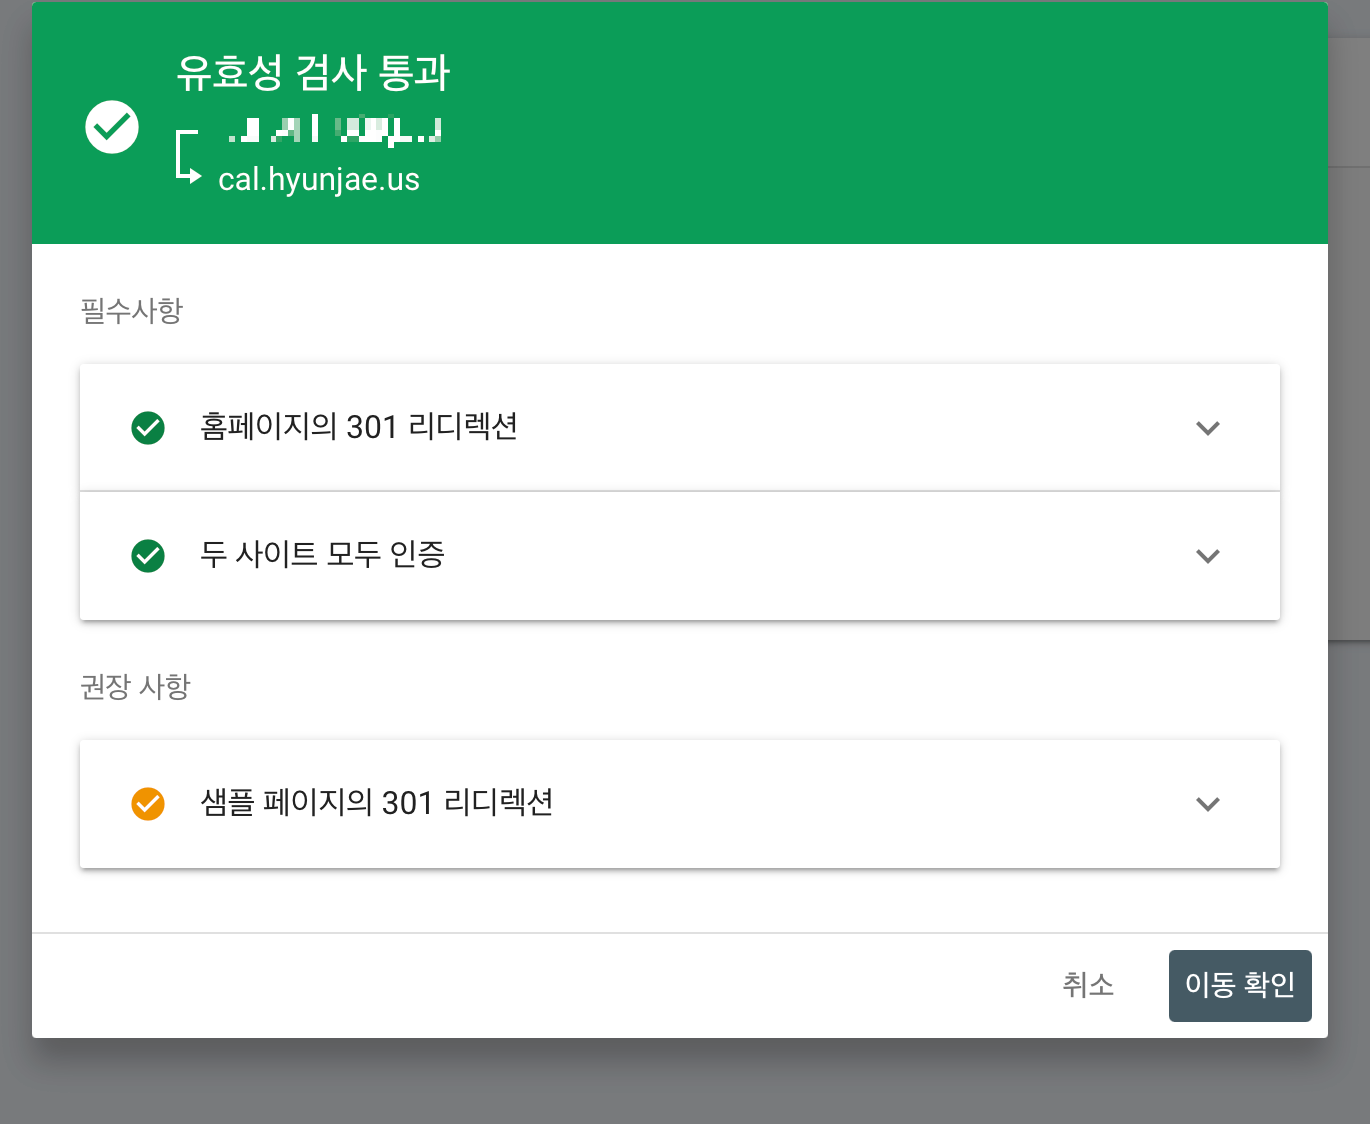The image size is (1370, 1124).
Task: Click the orange check icon beside 샘플 페이지의 301 리디렉션
Action: click(x=148, y=804)
